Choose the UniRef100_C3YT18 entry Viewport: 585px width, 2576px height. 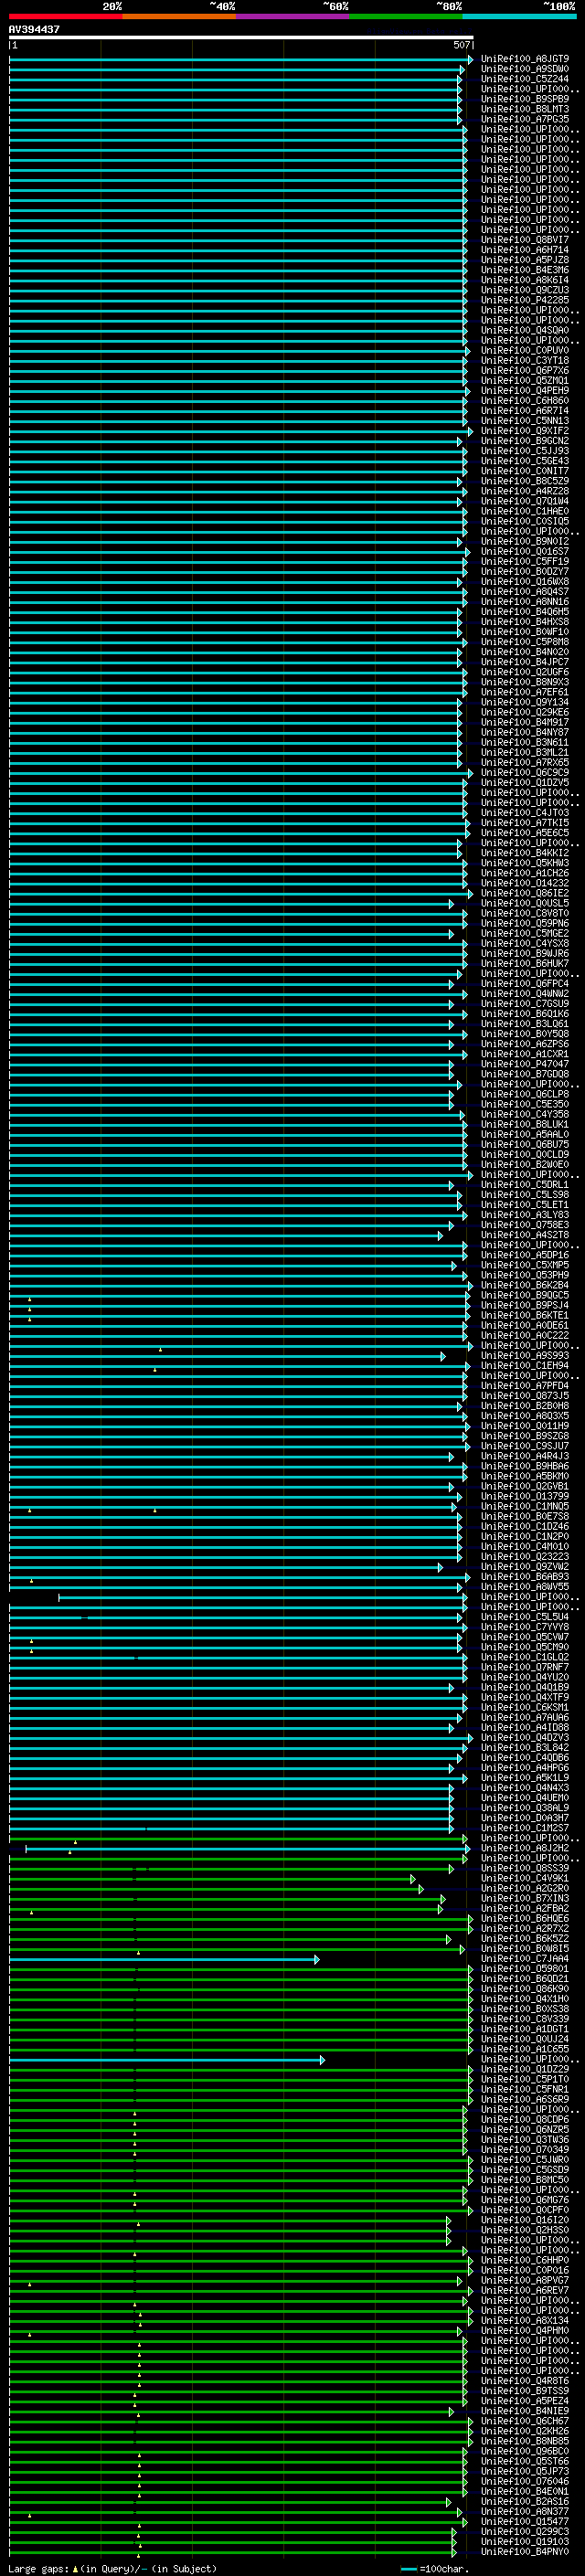[525, 361]
